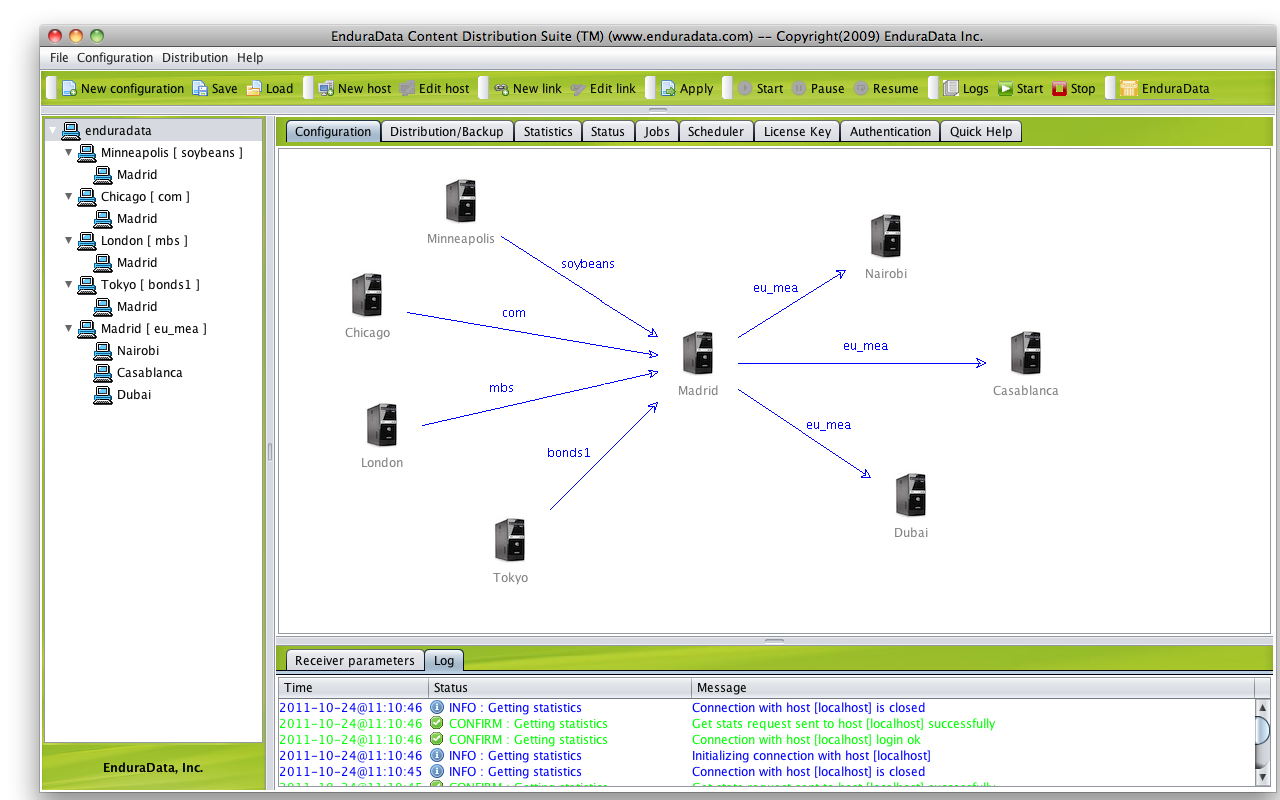Click the com link label
Screen dimensions: 1280x800
(514, 313)
